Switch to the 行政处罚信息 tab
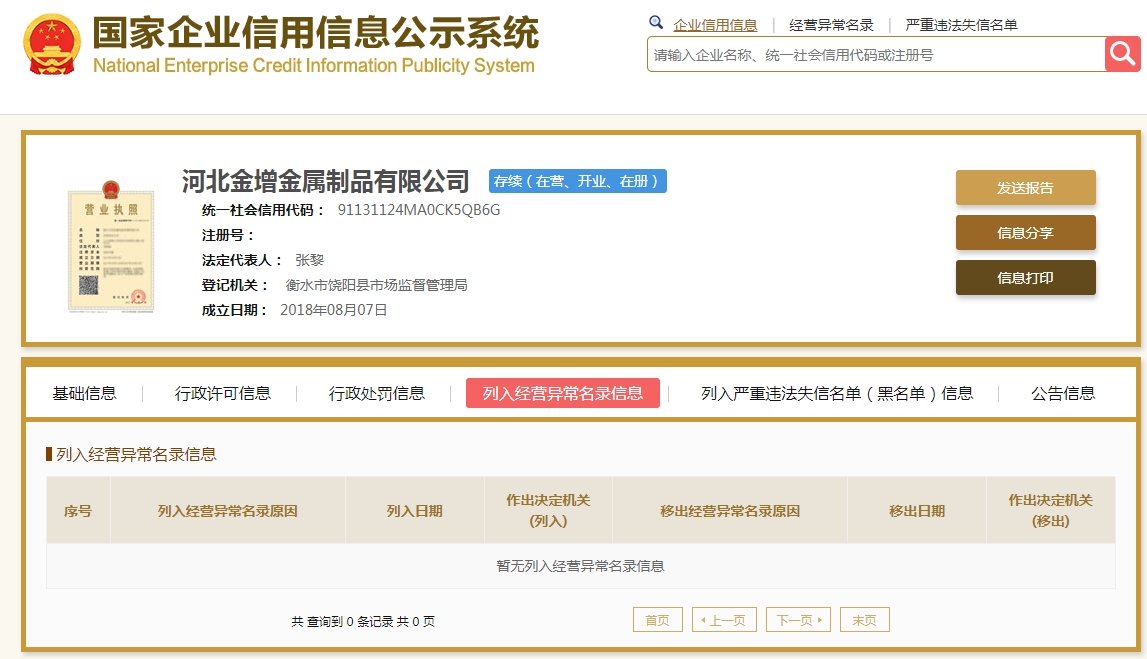The width and height of the screenshot is (1147, 659). (x=377, y=393)
